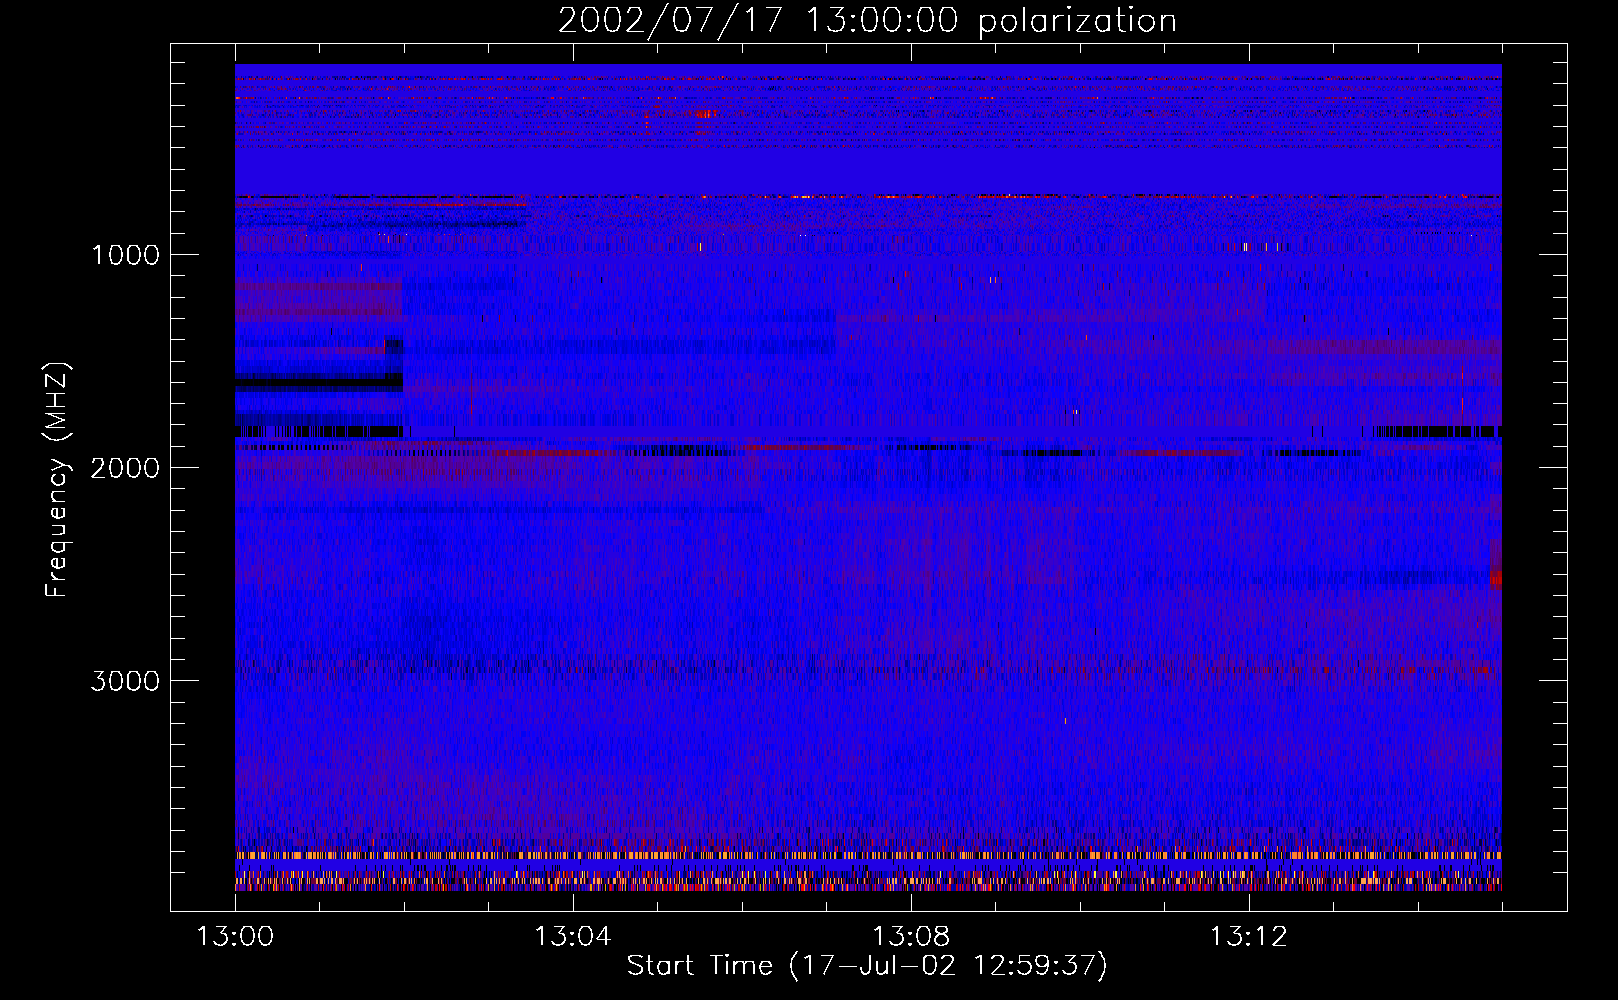
Task: Click the 2000 frequency tick label
Action: (x=125, y=468)
